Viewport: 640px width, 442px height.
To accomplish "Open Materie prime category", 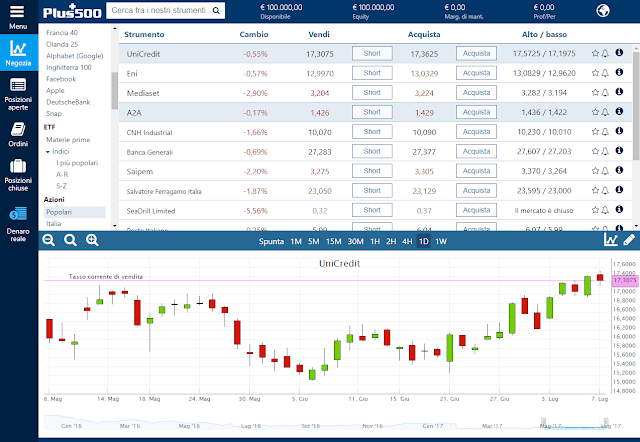I will coord(68,140).
